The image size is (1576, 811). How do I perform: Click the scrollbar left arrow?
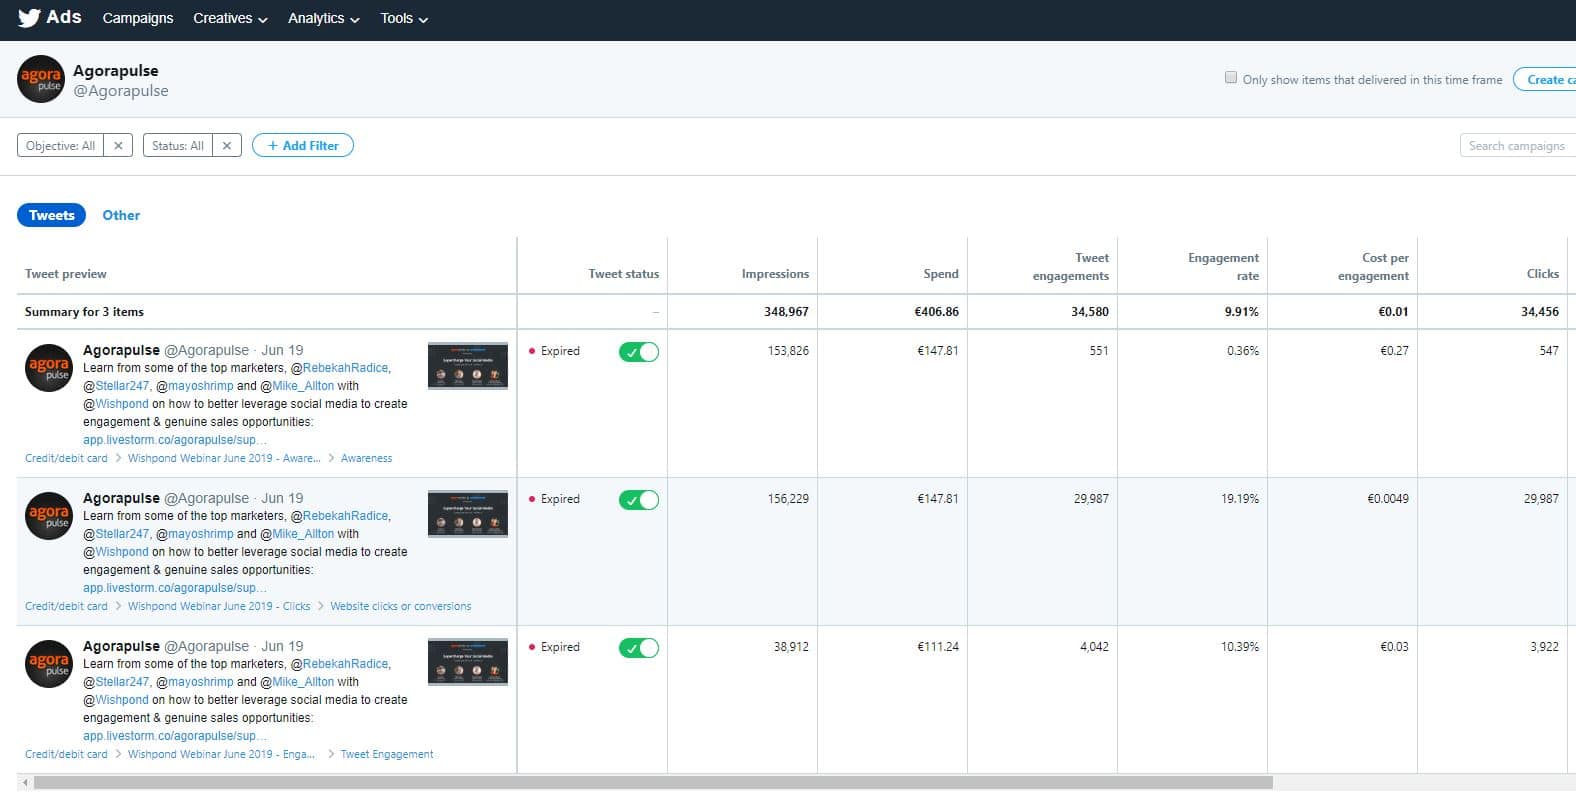point(25,783)
